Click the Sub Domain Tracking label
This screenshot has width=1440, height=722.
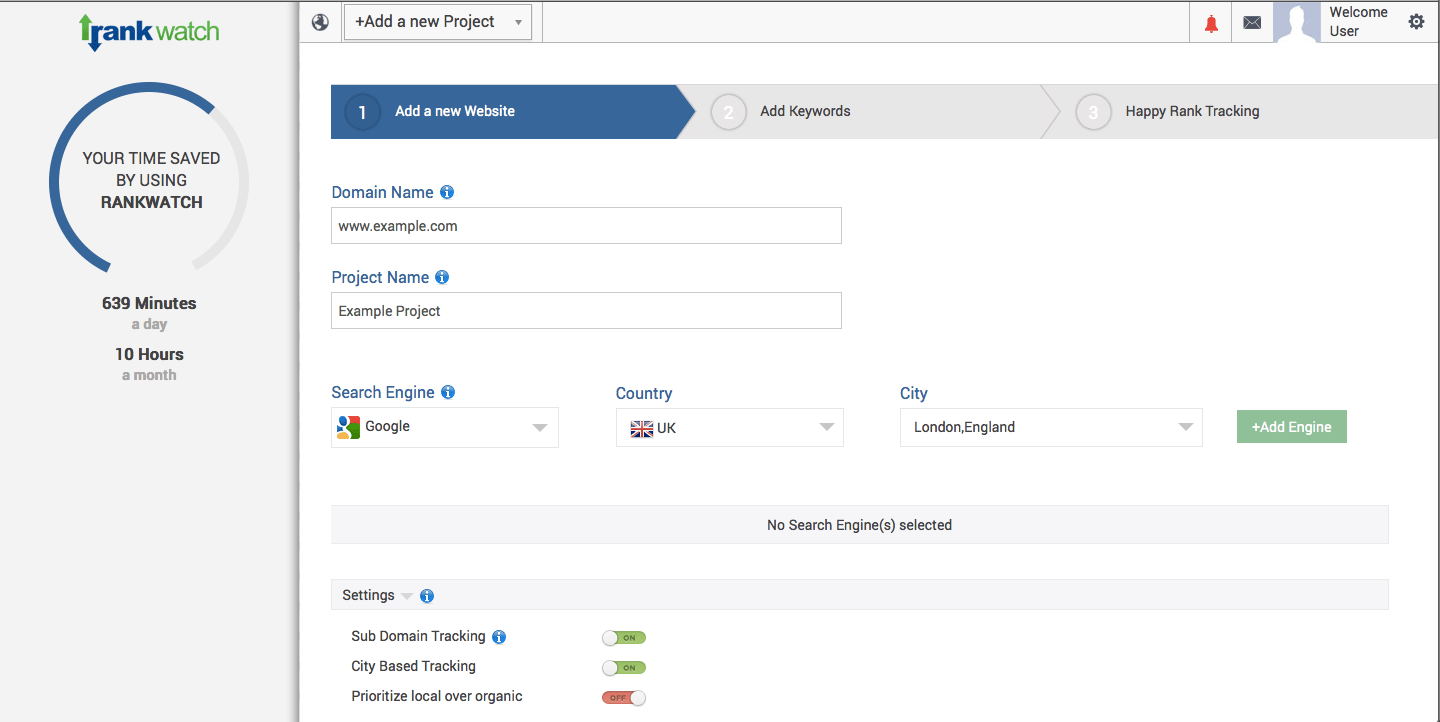tap(418, 636)
